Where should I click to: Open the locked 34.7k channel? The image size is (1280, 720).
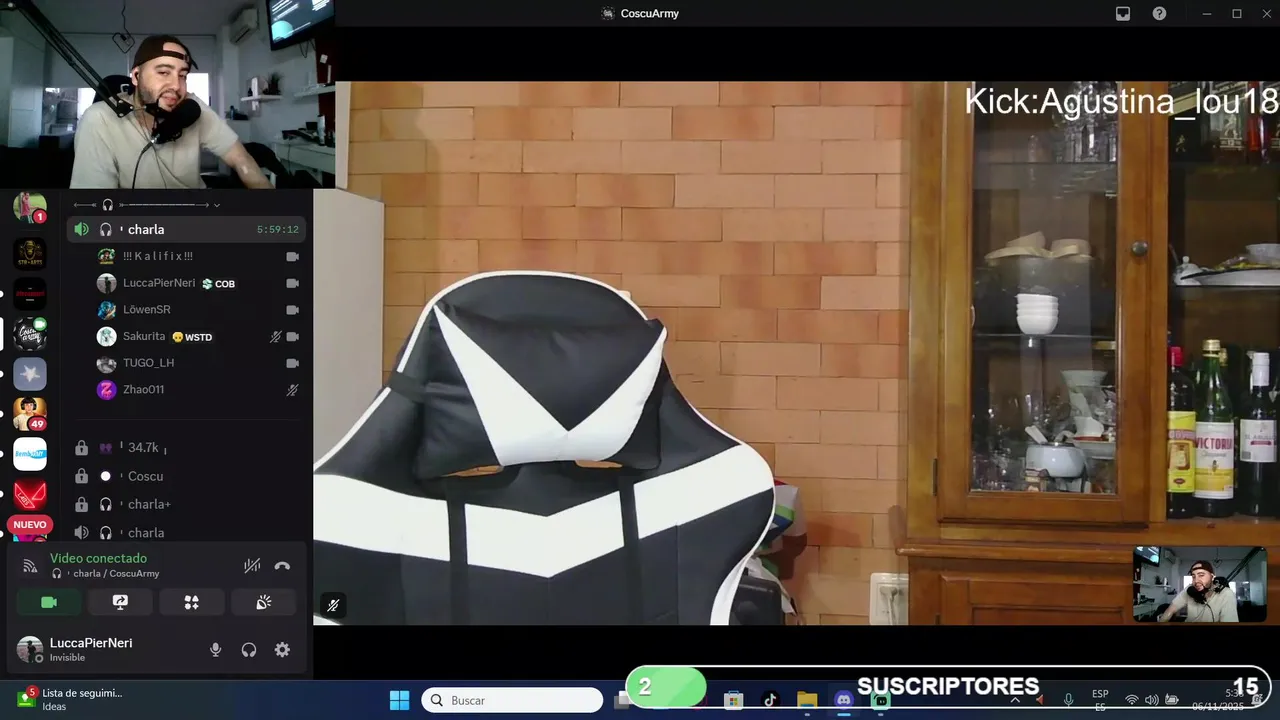[x=186, y=448]
